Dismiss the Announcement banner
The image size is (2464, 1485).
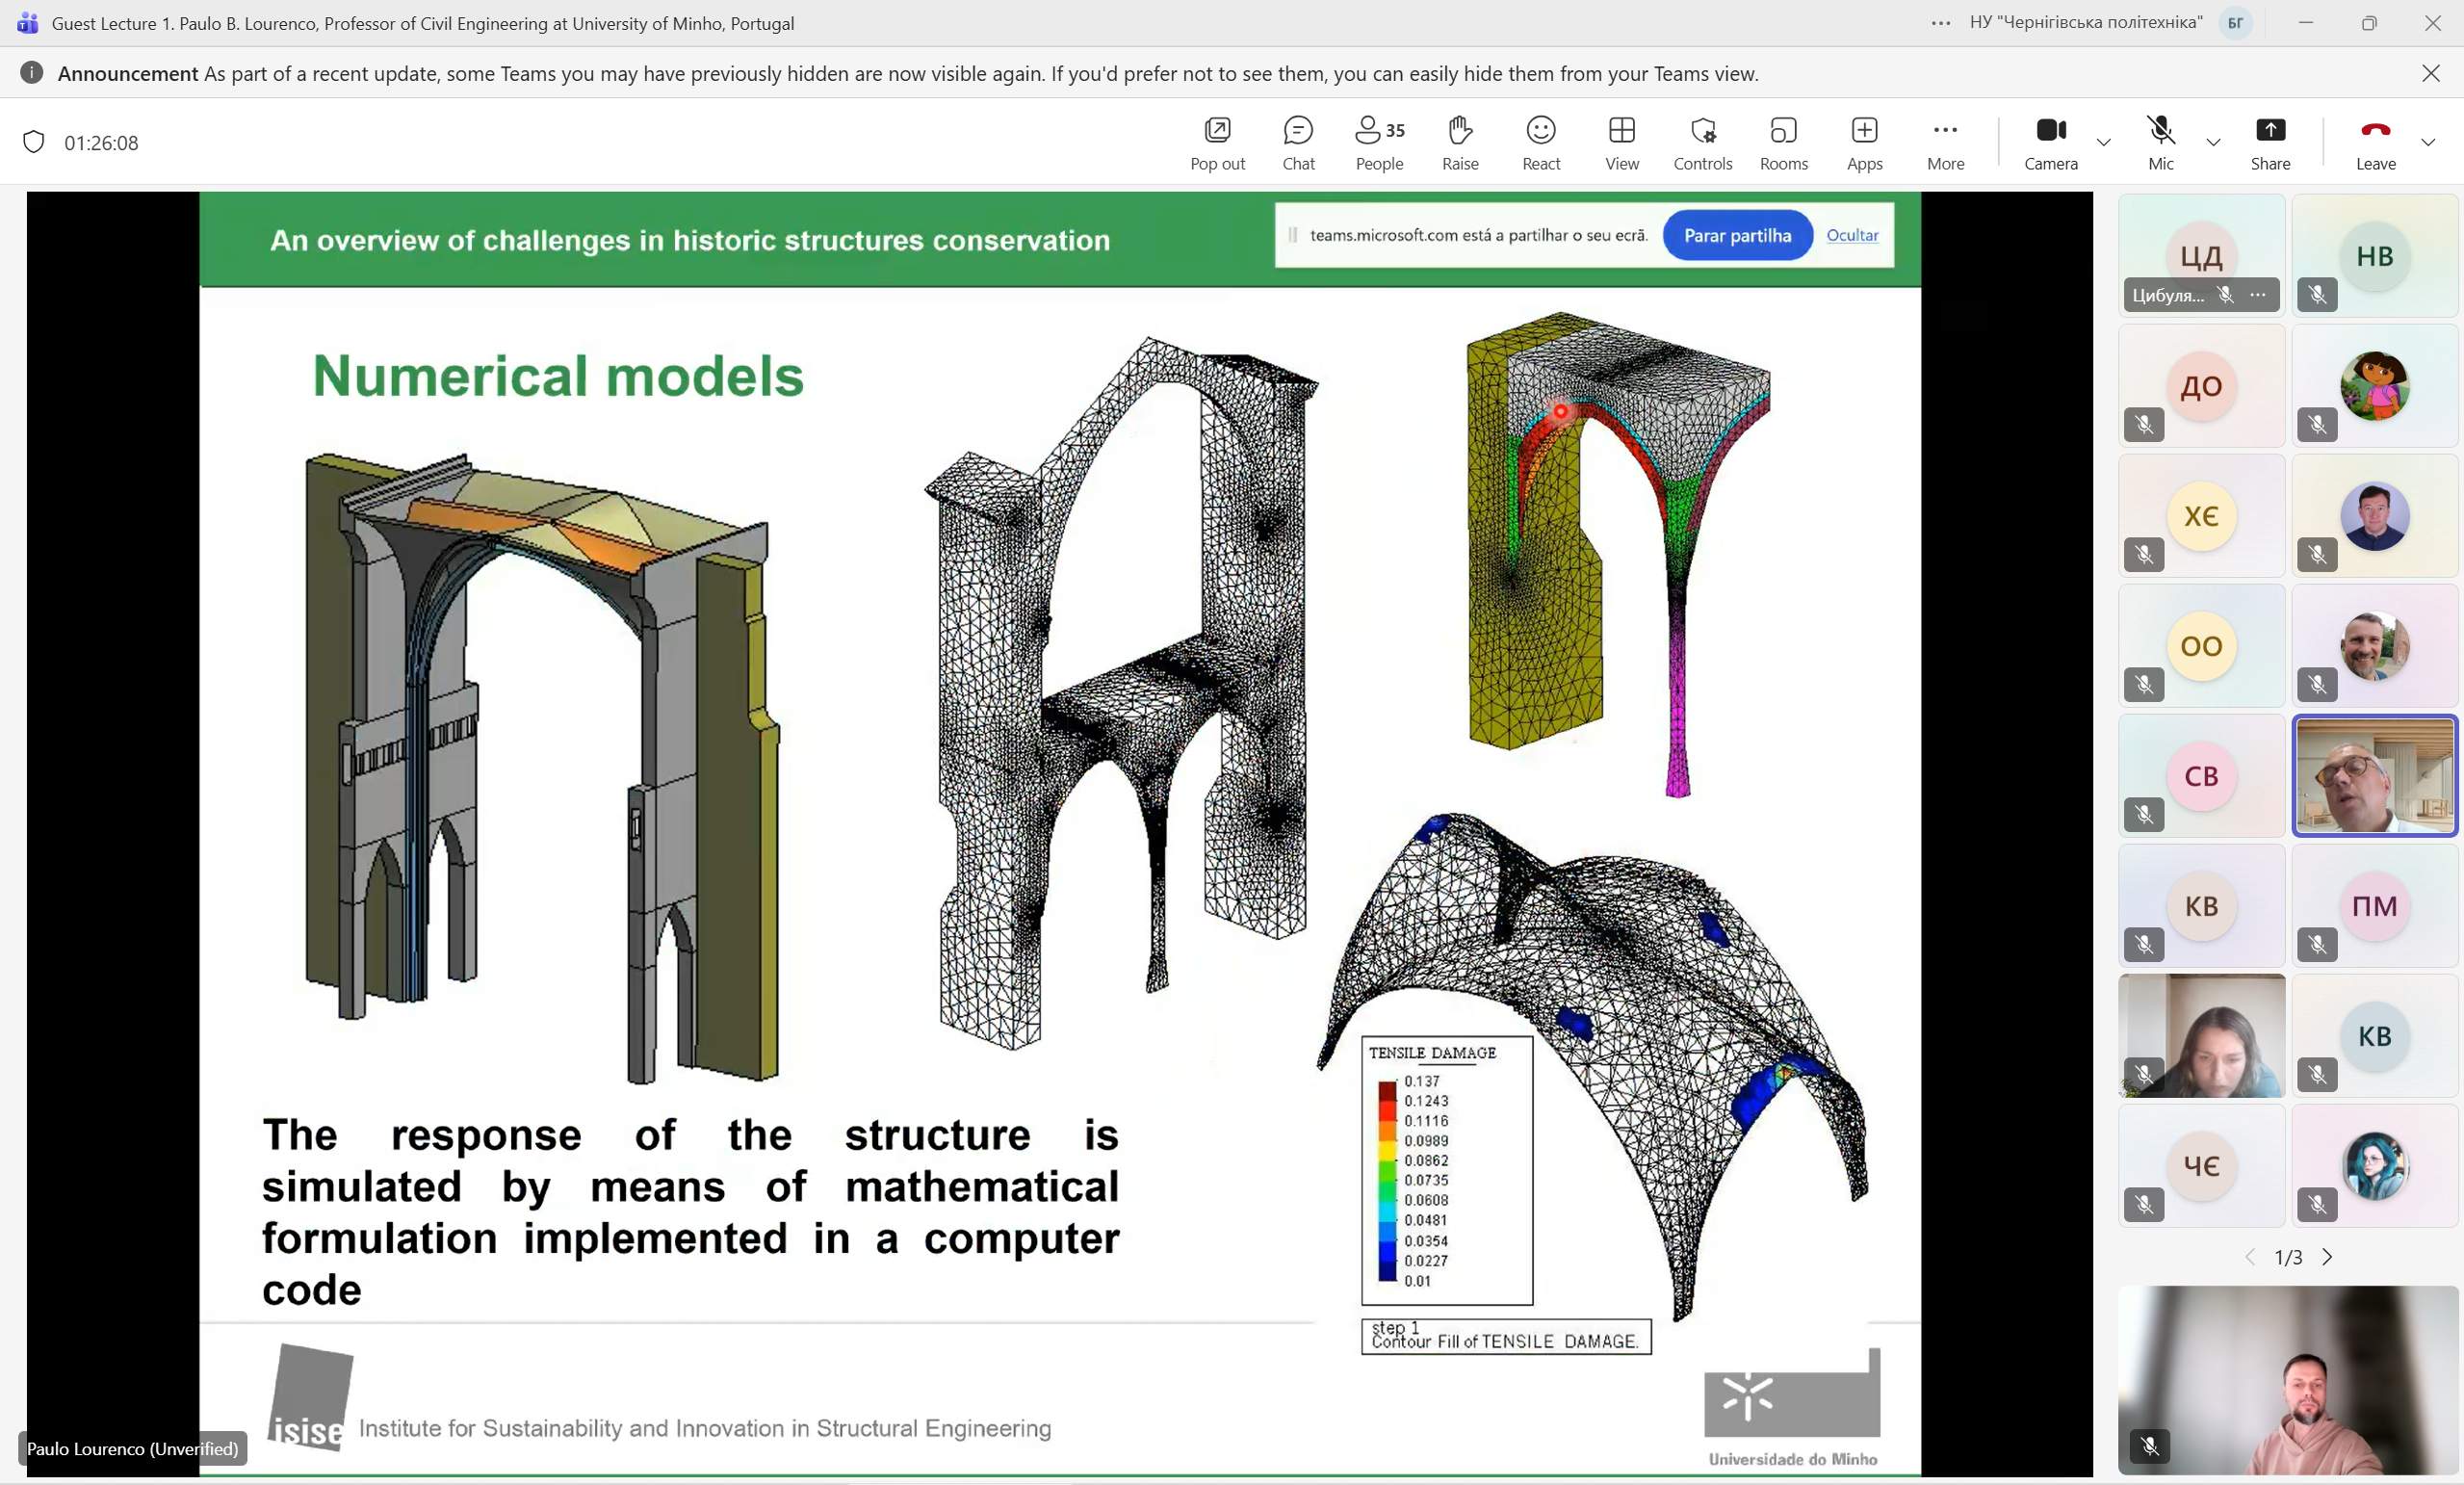point(2431,73)
